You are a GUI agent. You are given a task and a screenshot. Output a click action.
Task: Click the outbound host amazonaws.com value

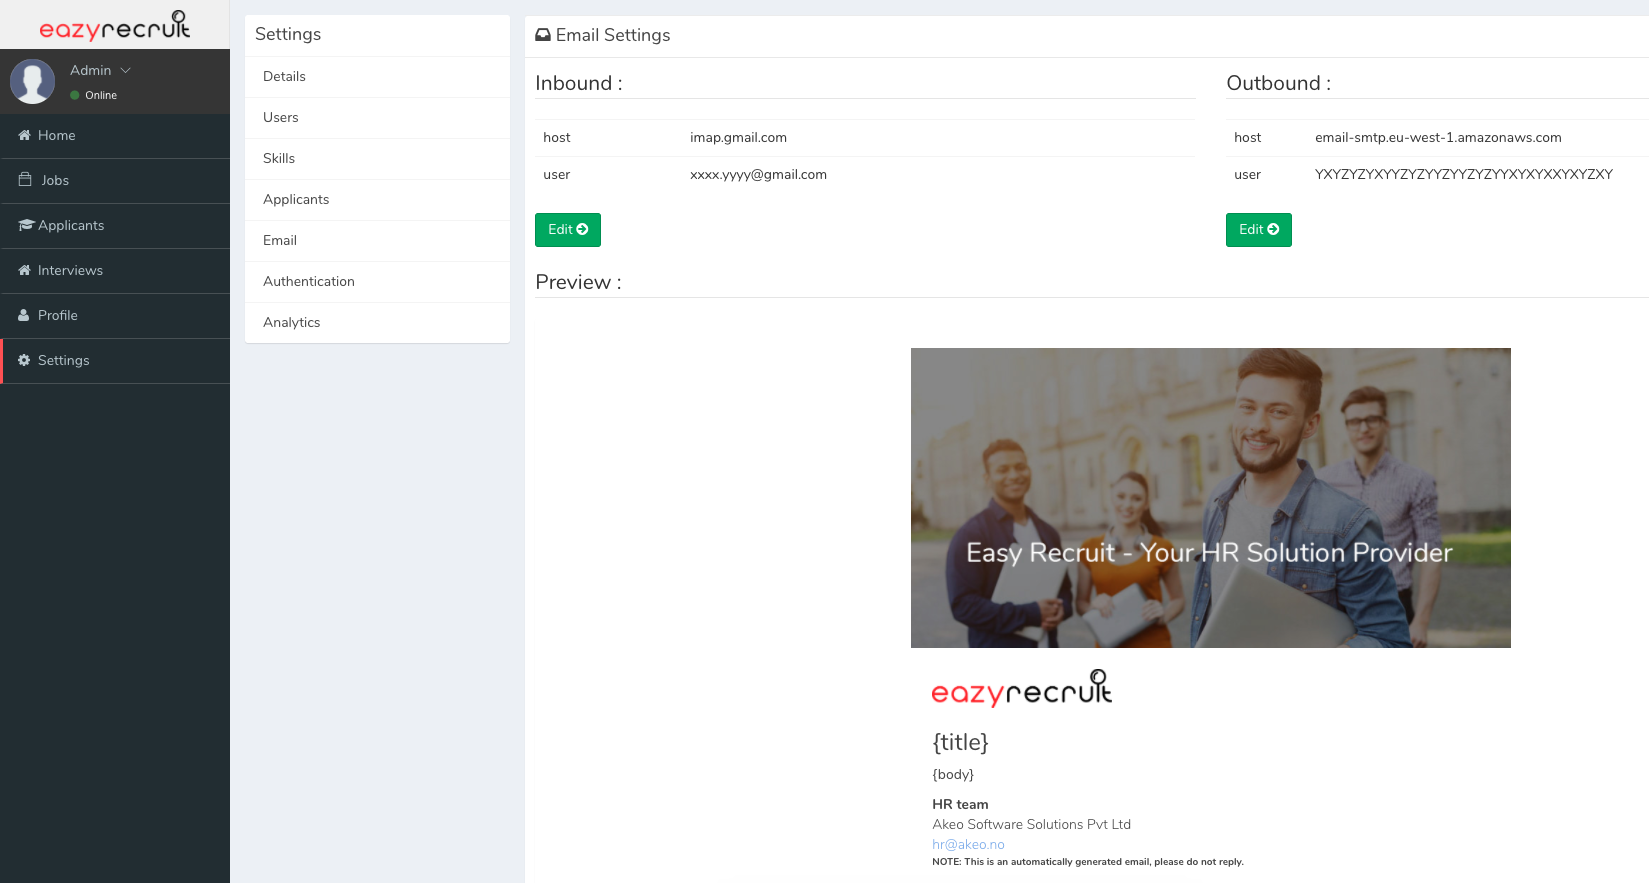1438,138
